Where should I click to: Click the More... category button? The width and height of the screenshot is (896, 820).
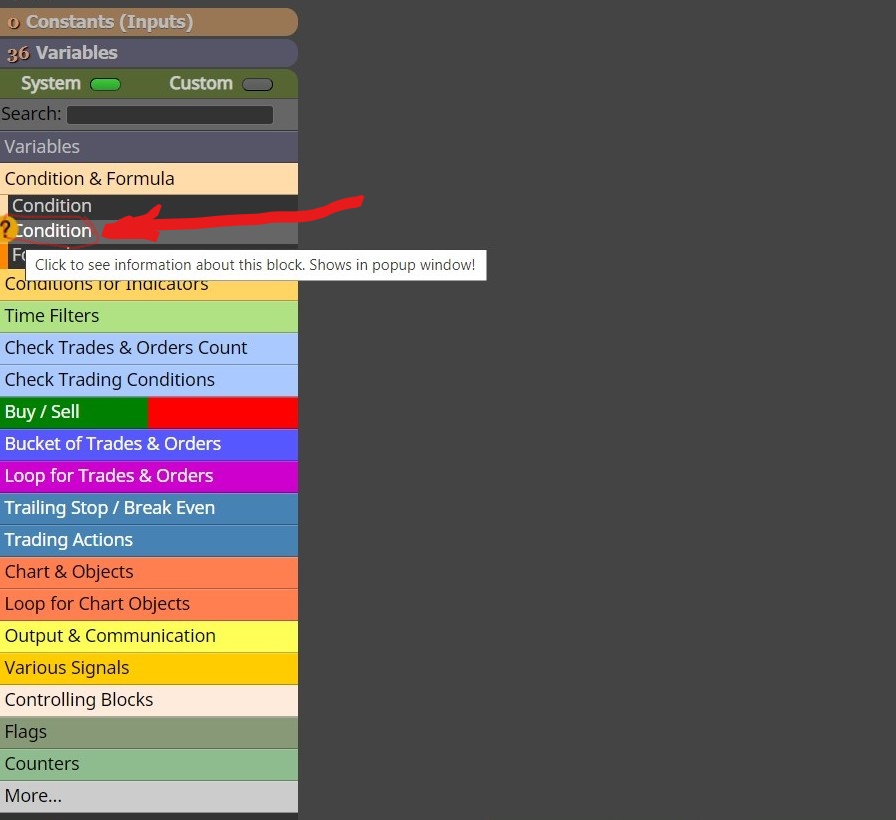(x=149, y=796)
